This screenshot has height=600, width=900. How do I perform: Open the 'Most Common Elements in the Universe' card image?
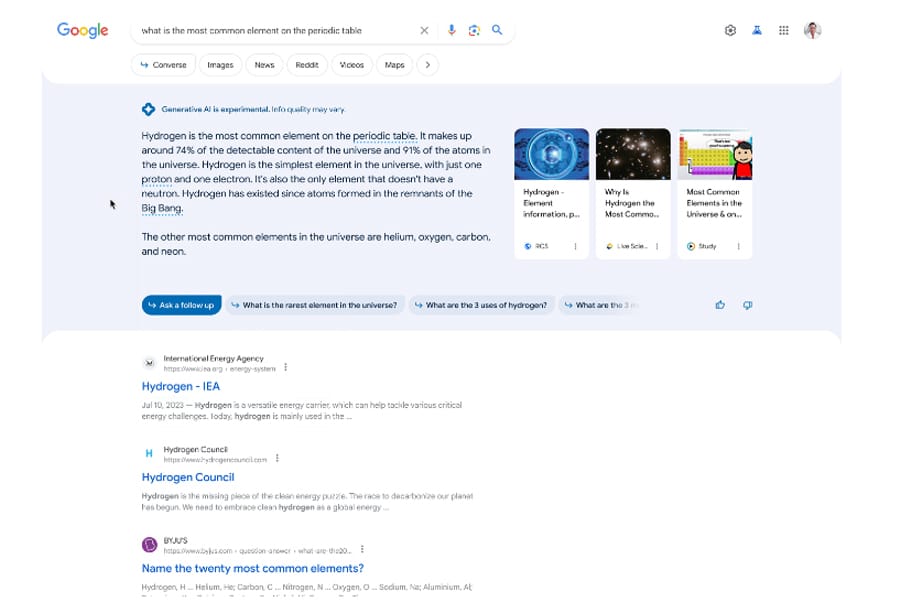(x=715, y=154)
